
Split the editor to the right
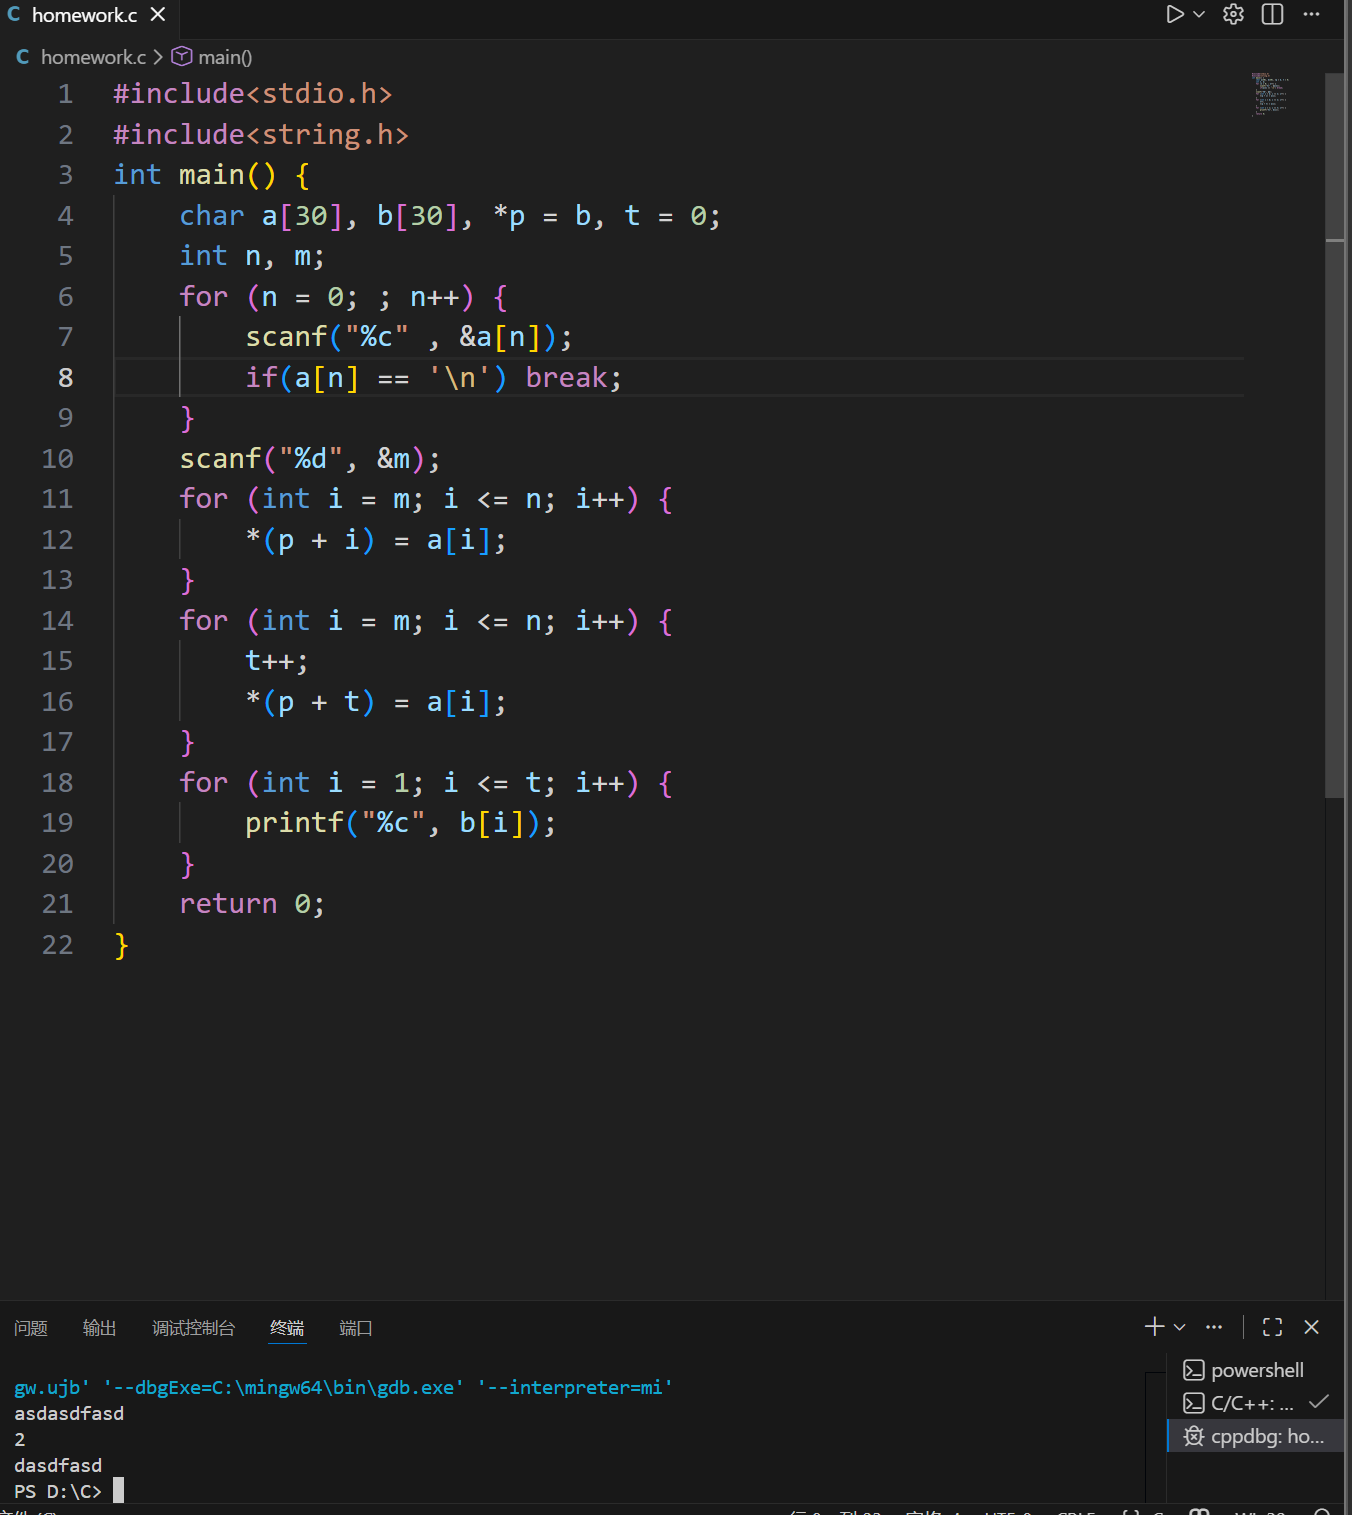click(1272, 14)
